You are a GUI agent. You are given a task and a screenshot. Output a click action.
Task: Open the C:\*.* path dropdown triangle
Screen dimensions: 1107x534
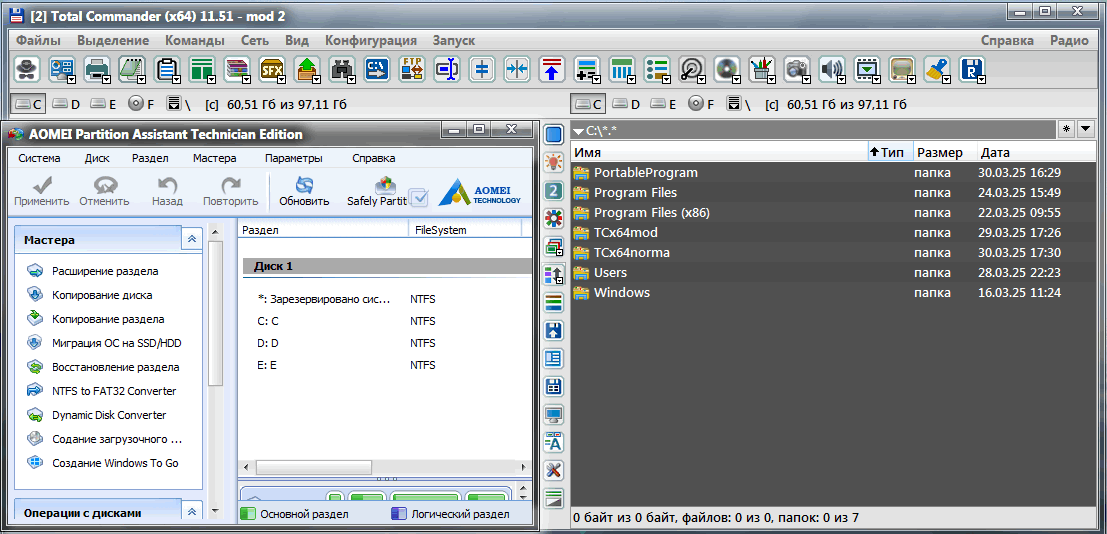coord(578,131)
